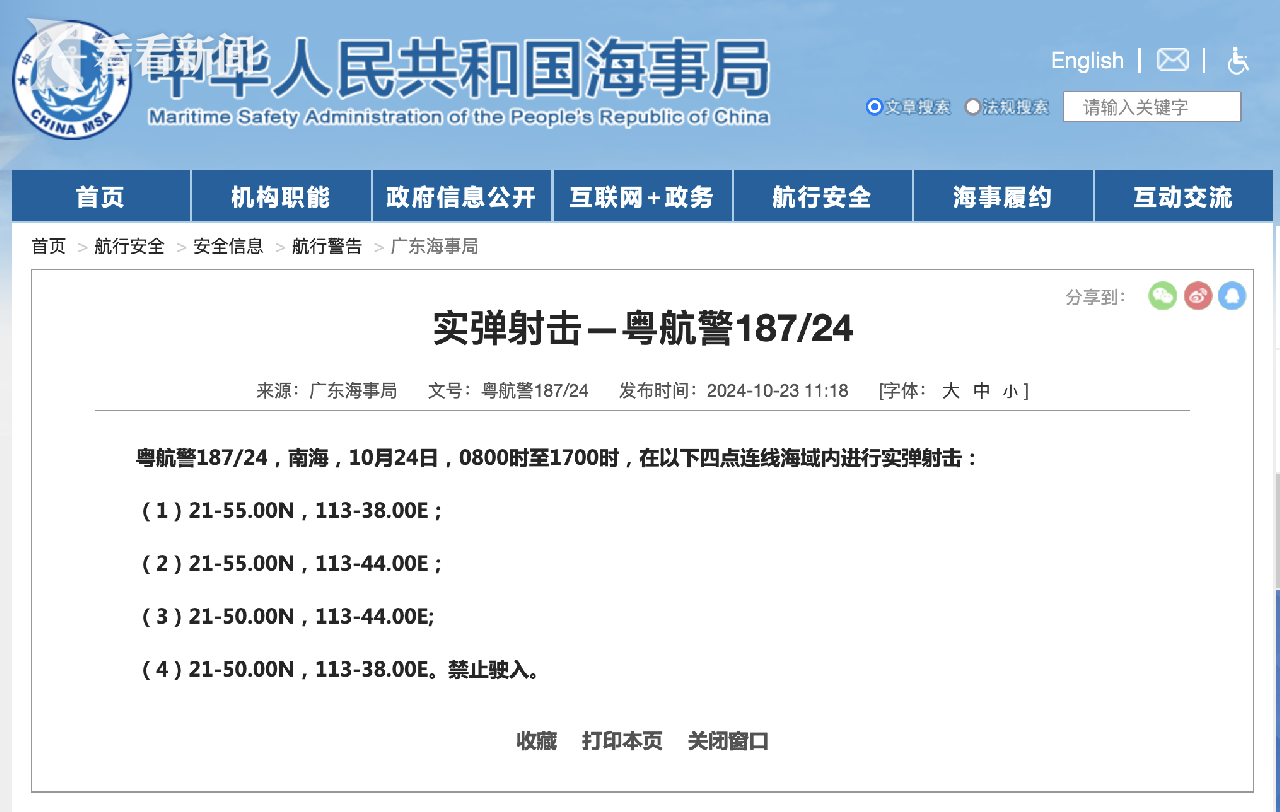This screenshot has height=812, width=1280.
Task: Click the accessibility wheelchair icon
Action: [1238, 61]
